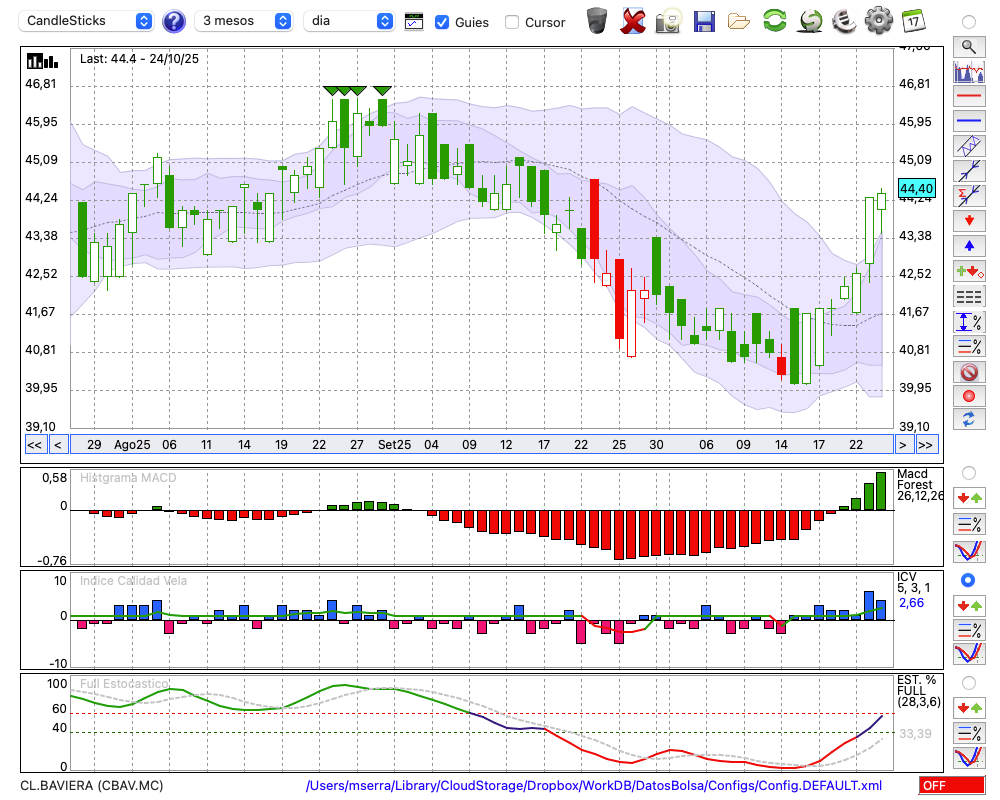The width and height of the screenshot is (1000, 800).
Task: Click the red X delete icon
Action: point(633,21)
